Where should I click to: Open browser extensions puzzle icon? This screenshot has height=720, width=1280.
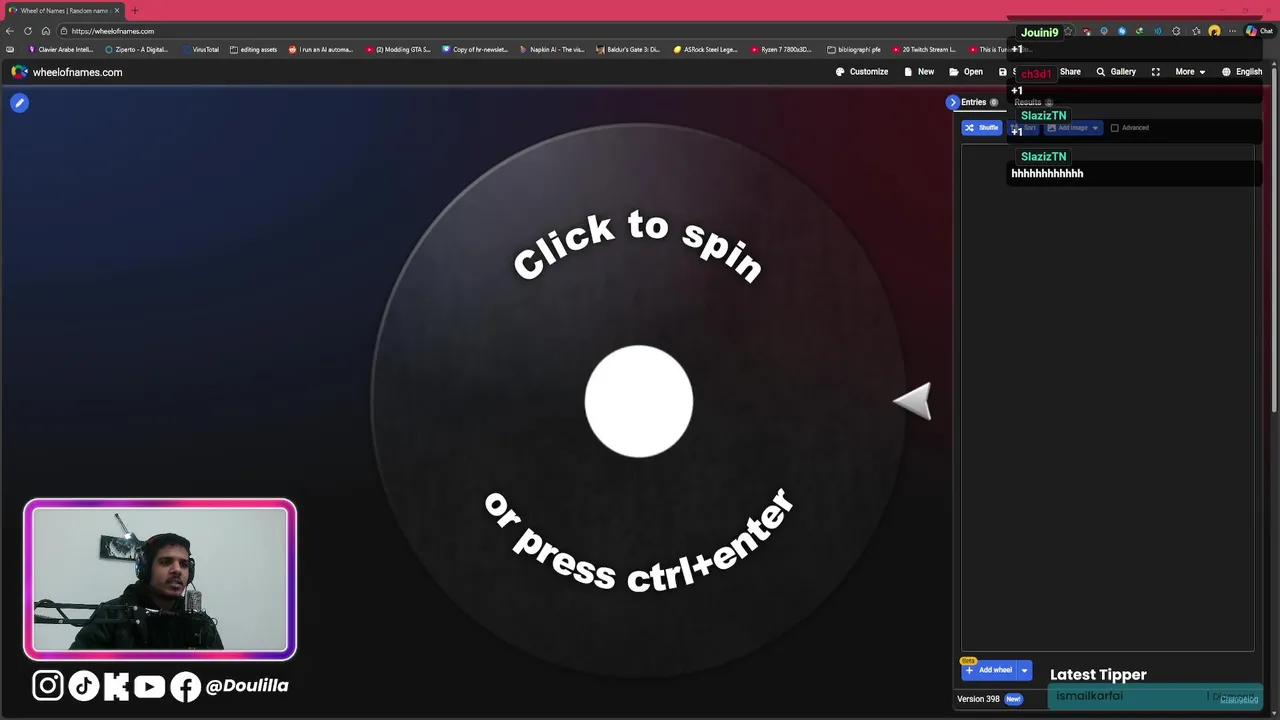(x=1176, y=31)
